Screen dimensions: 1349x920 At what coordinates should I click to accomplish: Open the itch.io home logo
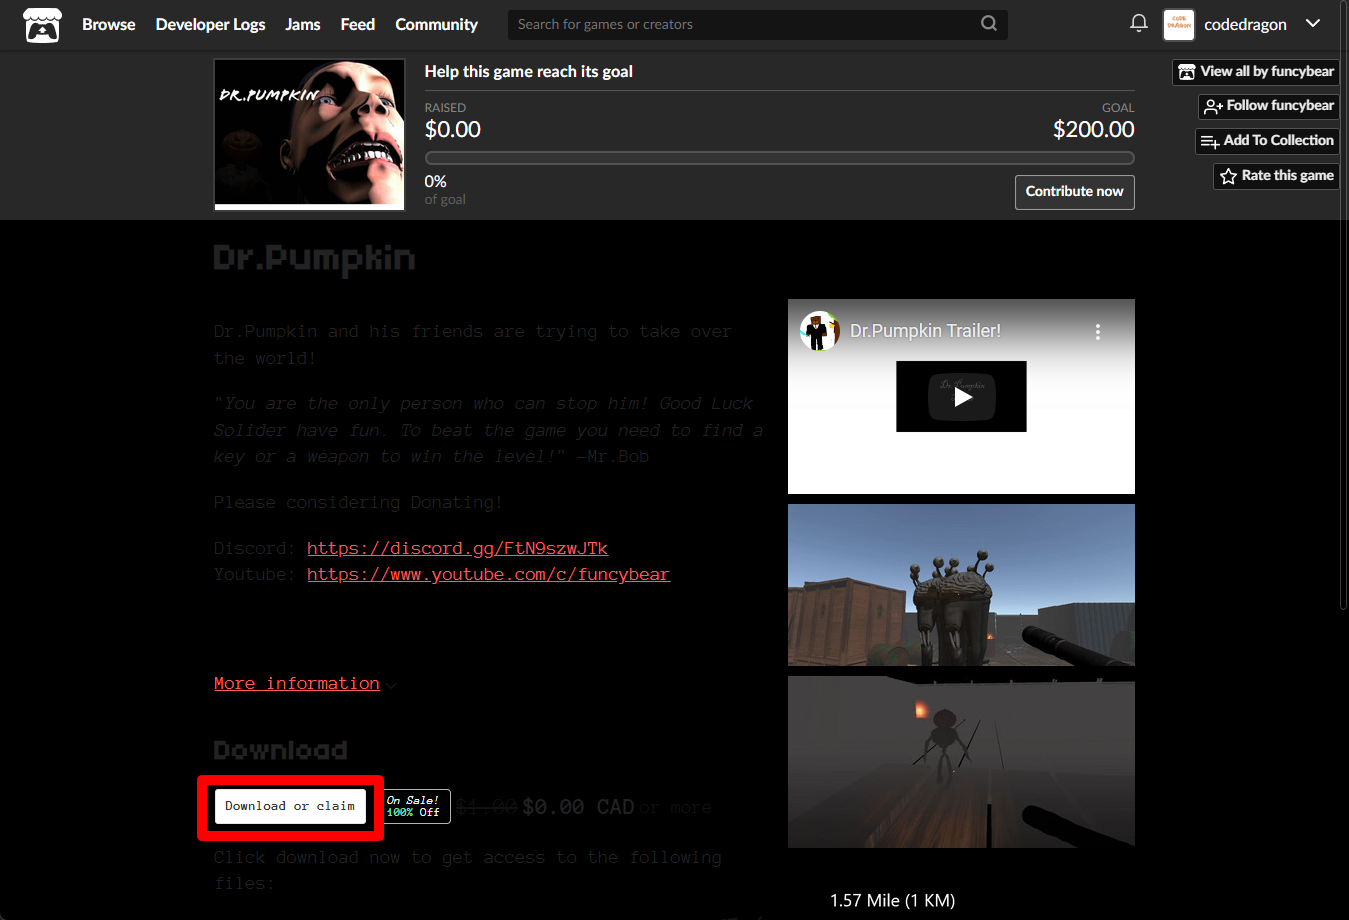coord(42,25)
